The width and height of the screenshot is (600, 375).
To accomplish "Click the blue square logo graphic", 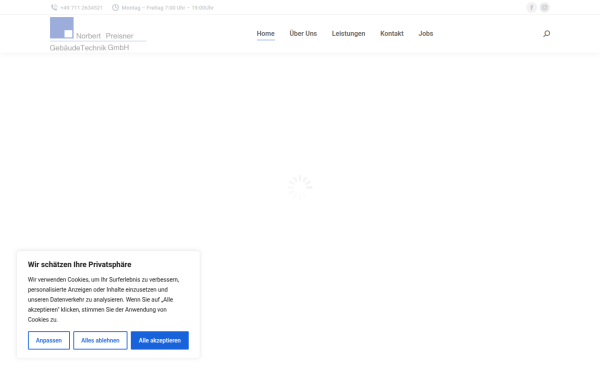I will pos(62,28).
